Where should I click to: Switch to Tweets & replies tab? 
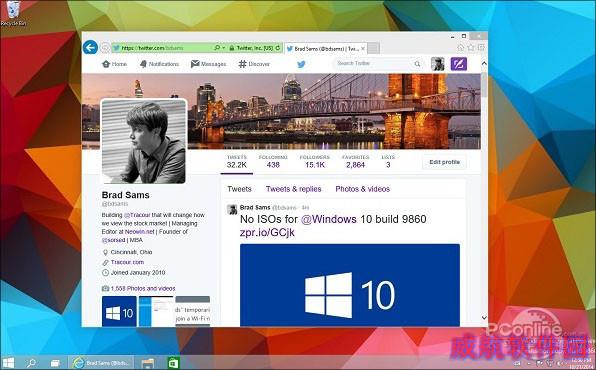click(x=293, y=189)
